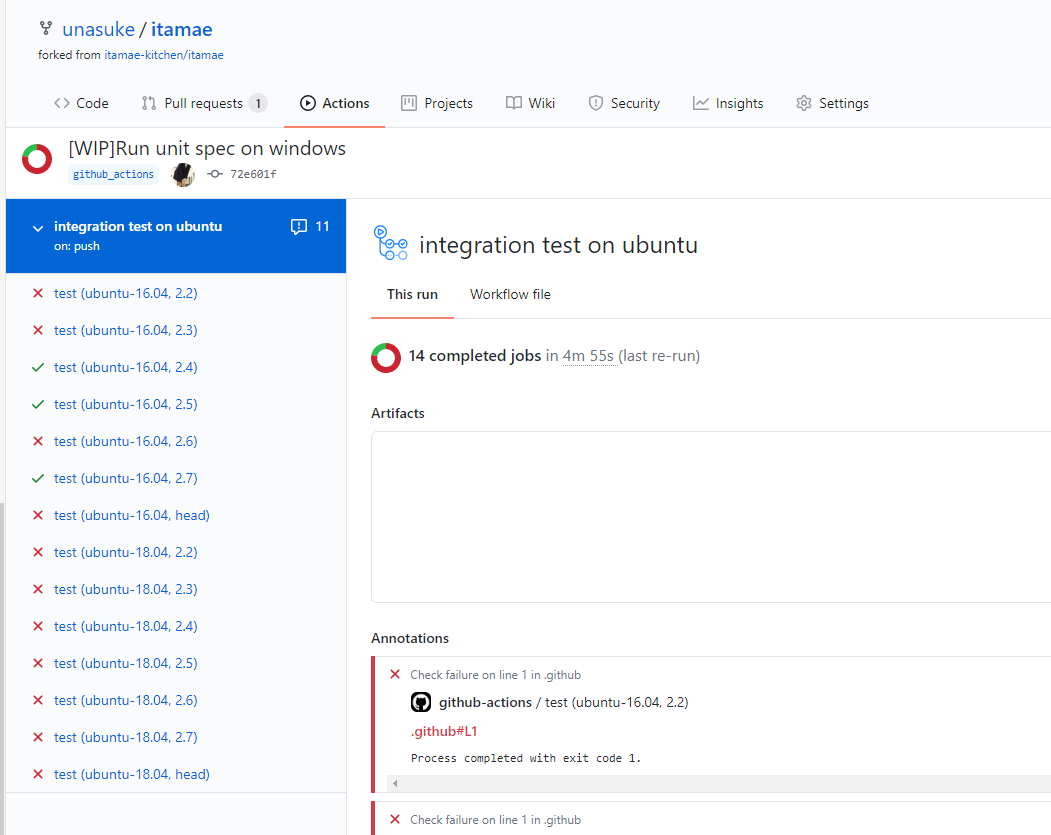Select the Actions tab
This screenshot has width=1051, height=835.
[334, 103]
